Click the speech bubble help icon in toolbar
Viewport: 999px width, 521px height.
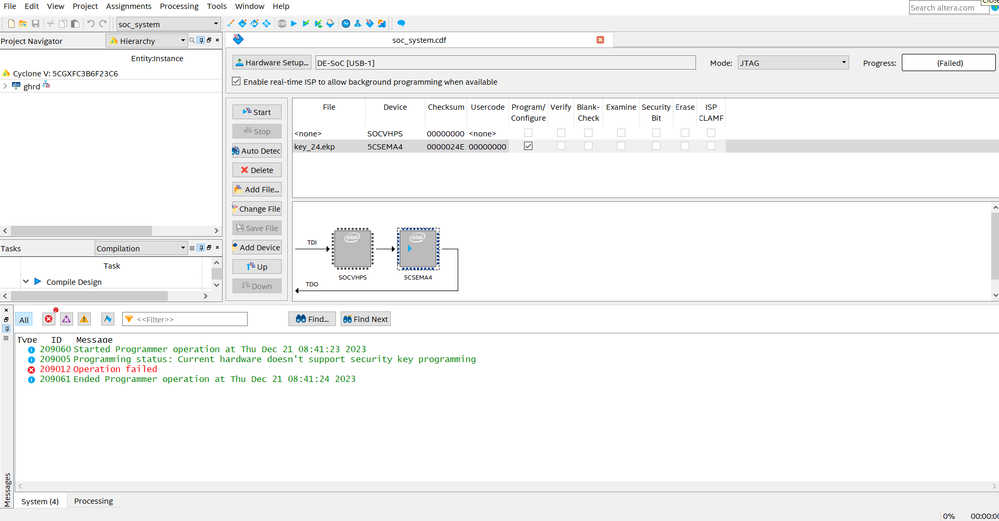(401, 23)
